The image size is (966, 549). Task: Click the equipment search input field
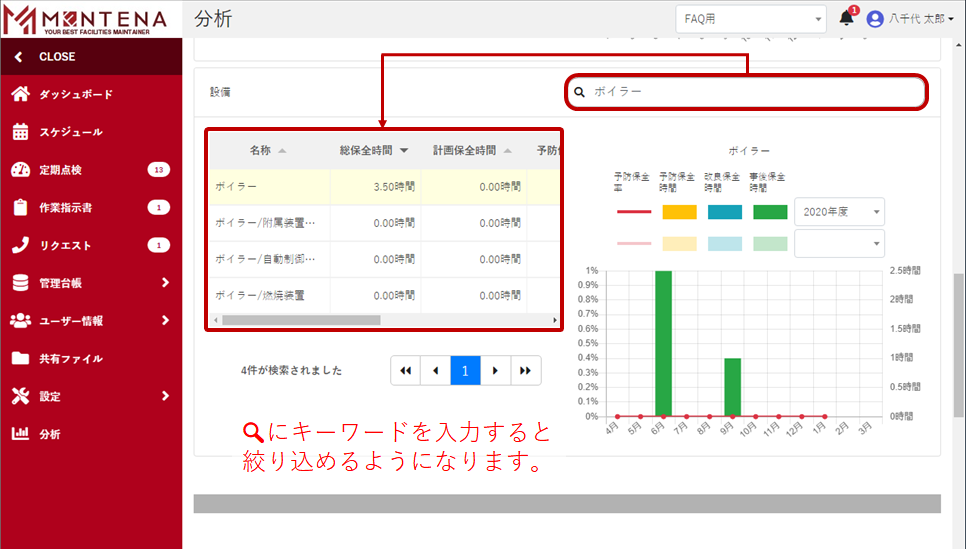coord(750,92)
